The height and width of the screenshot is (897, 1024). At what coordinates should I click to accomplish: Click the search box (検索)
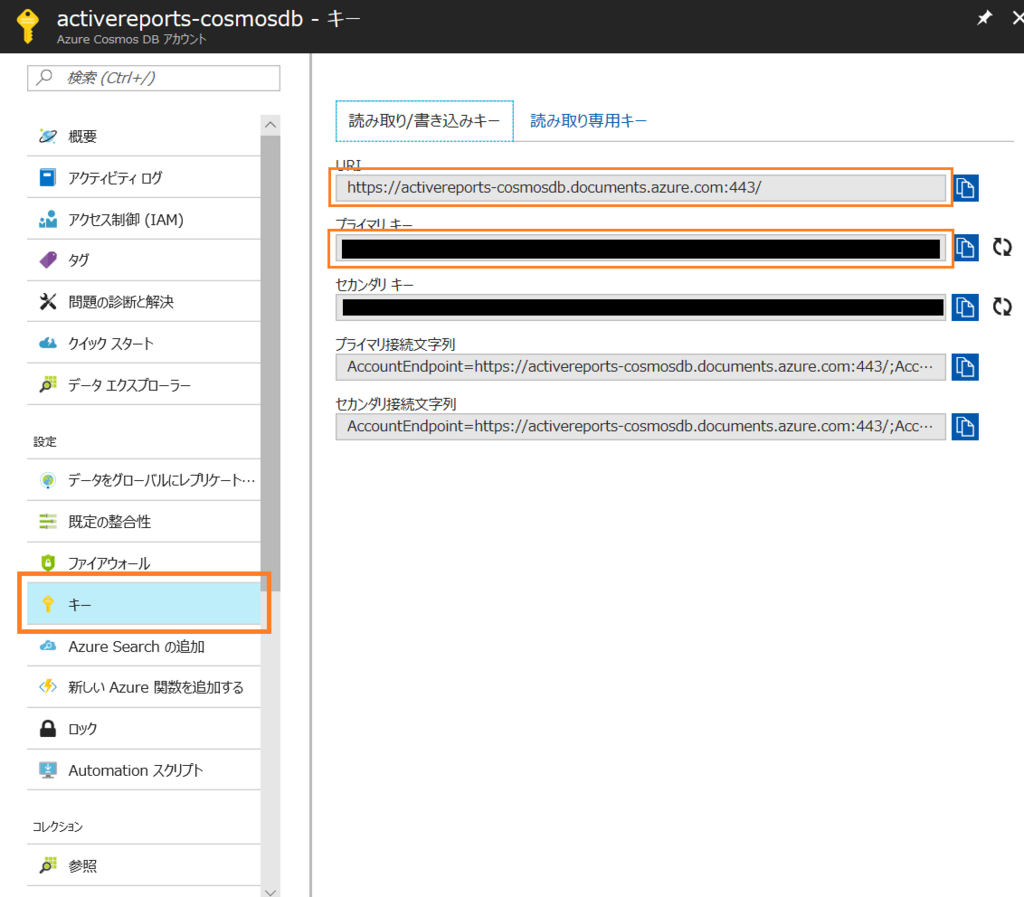(x=153, y=78)
